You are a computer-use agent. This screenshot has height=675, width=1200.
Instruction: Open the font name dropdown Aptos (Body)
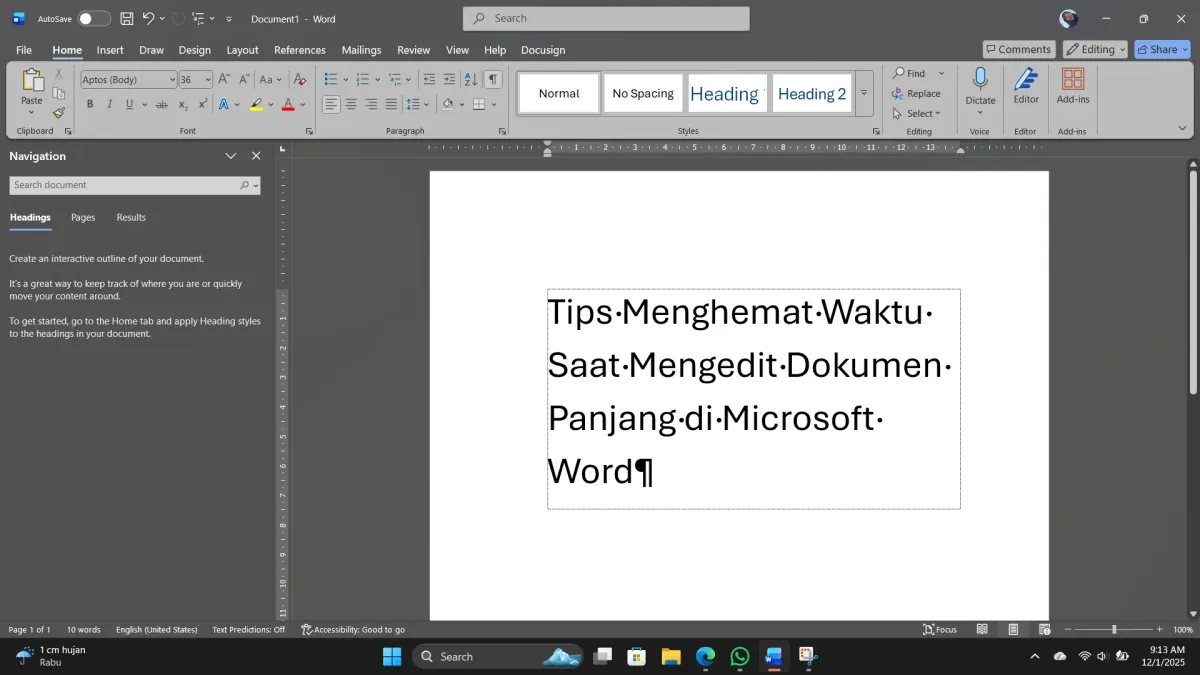(172, 80)
